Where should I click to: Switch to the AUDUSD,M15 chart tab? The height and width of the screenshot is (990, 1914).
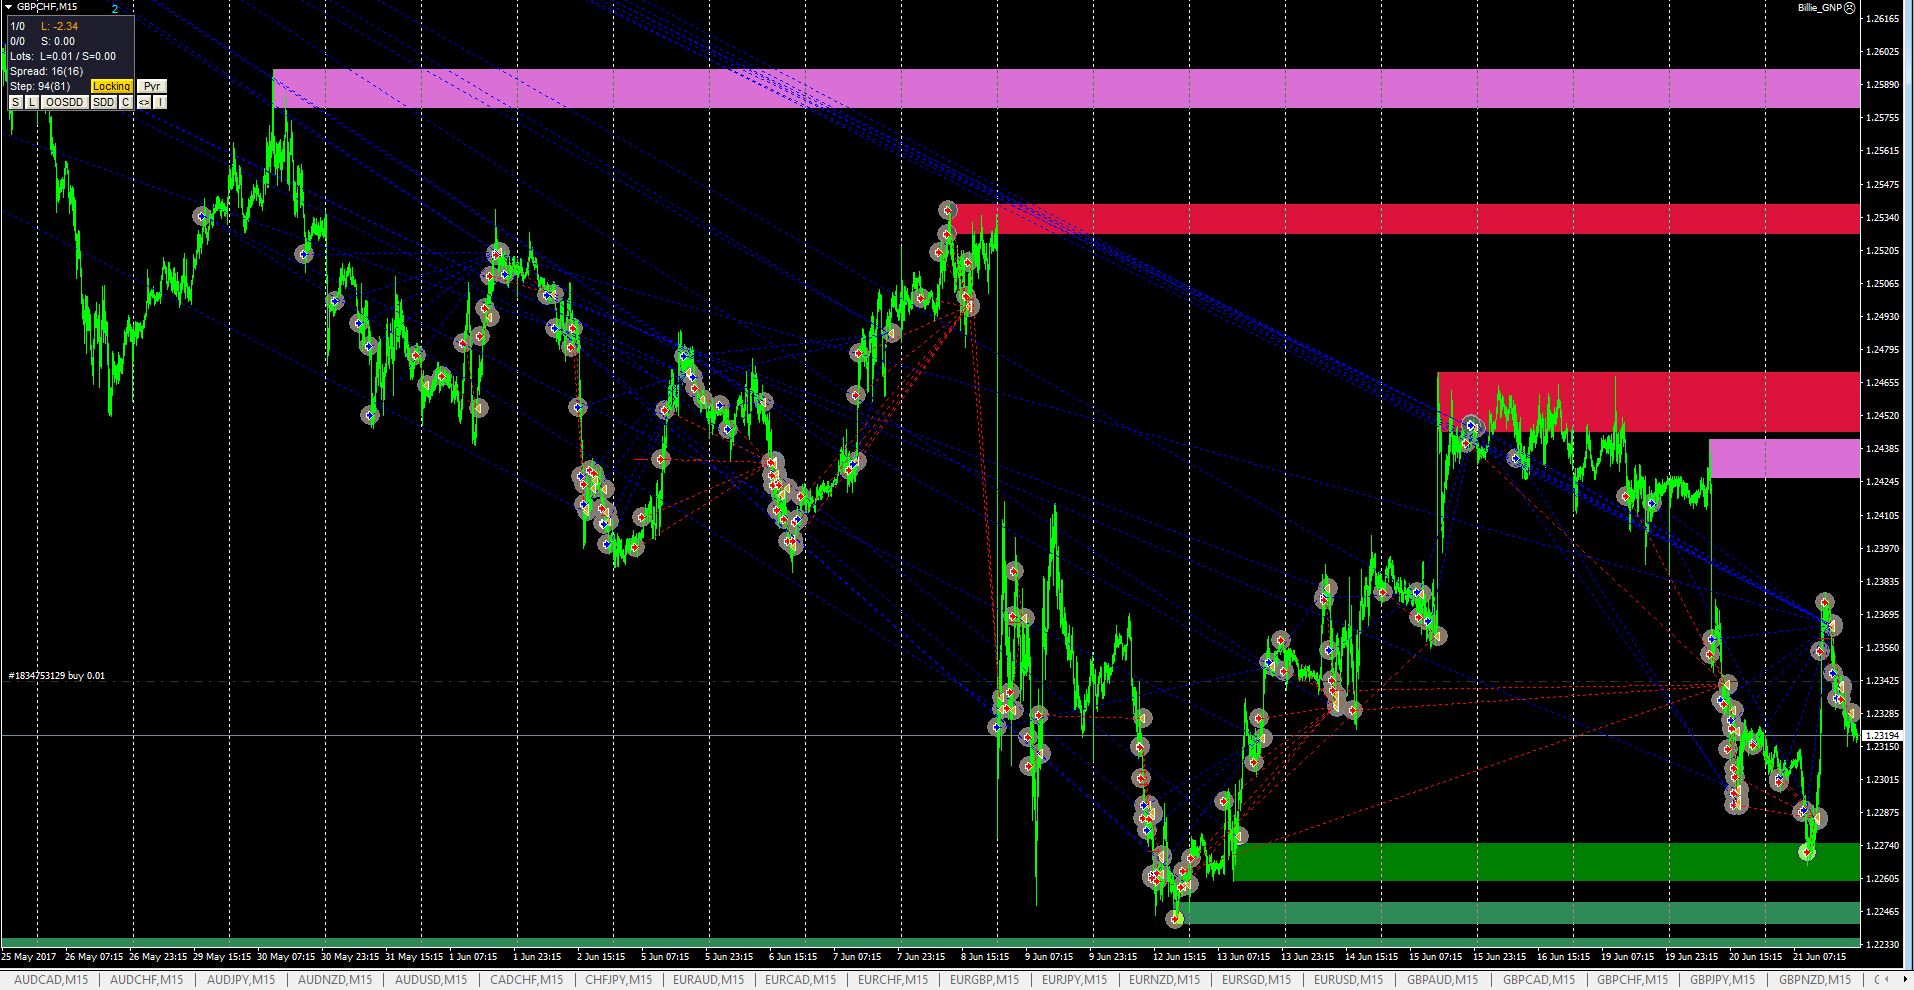tap(432, 980)
